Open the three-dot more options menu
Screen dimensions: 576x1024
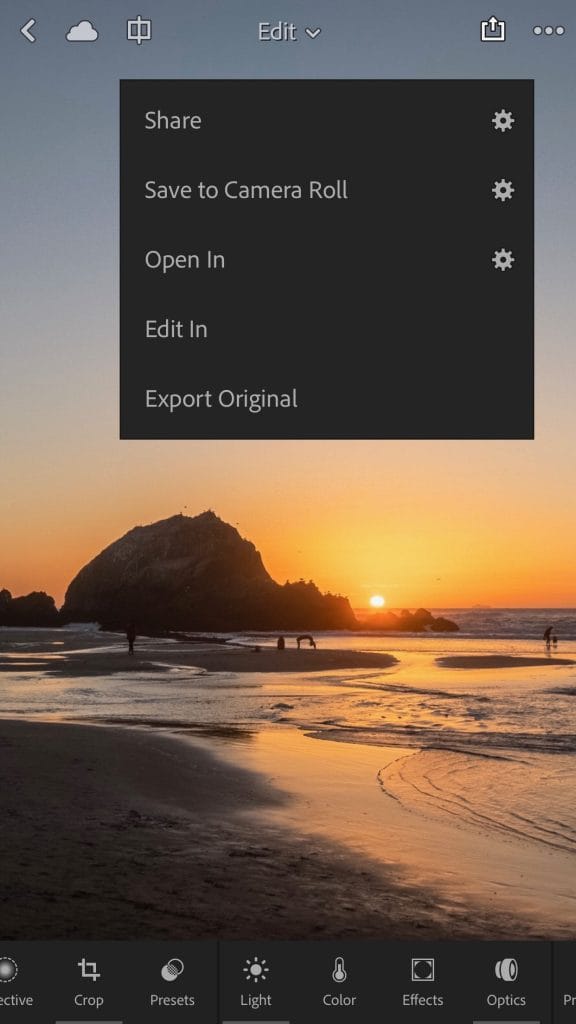point(549,31)
